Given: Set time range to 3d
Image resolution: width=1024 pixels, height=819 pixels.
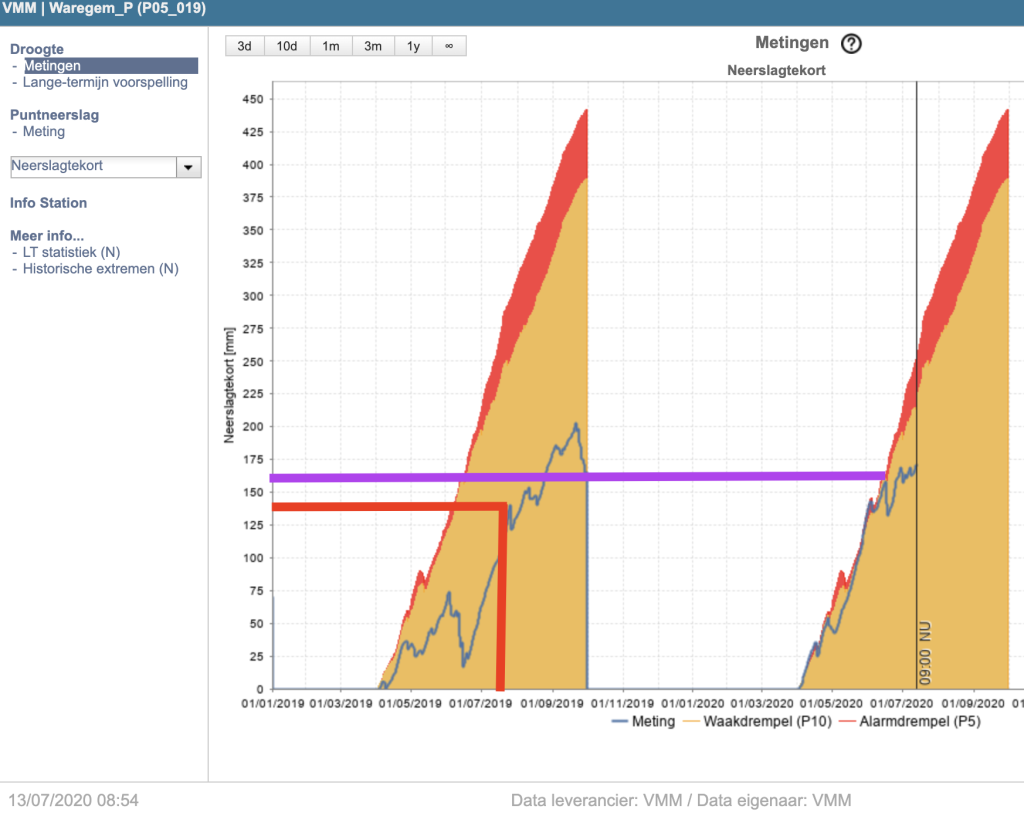Looking at the screenshot, I should [x=244, y=46].
